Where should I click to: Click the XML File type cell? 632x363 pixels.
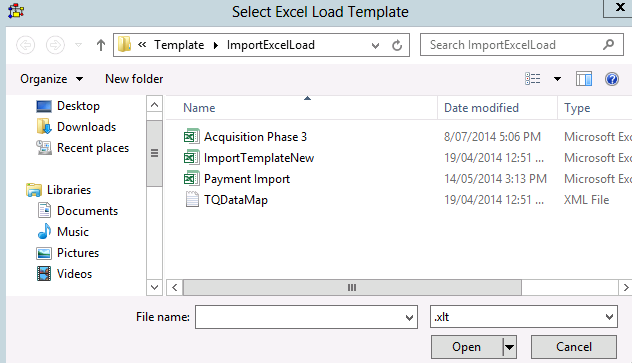pyautogui.click(x=586, y=200)
